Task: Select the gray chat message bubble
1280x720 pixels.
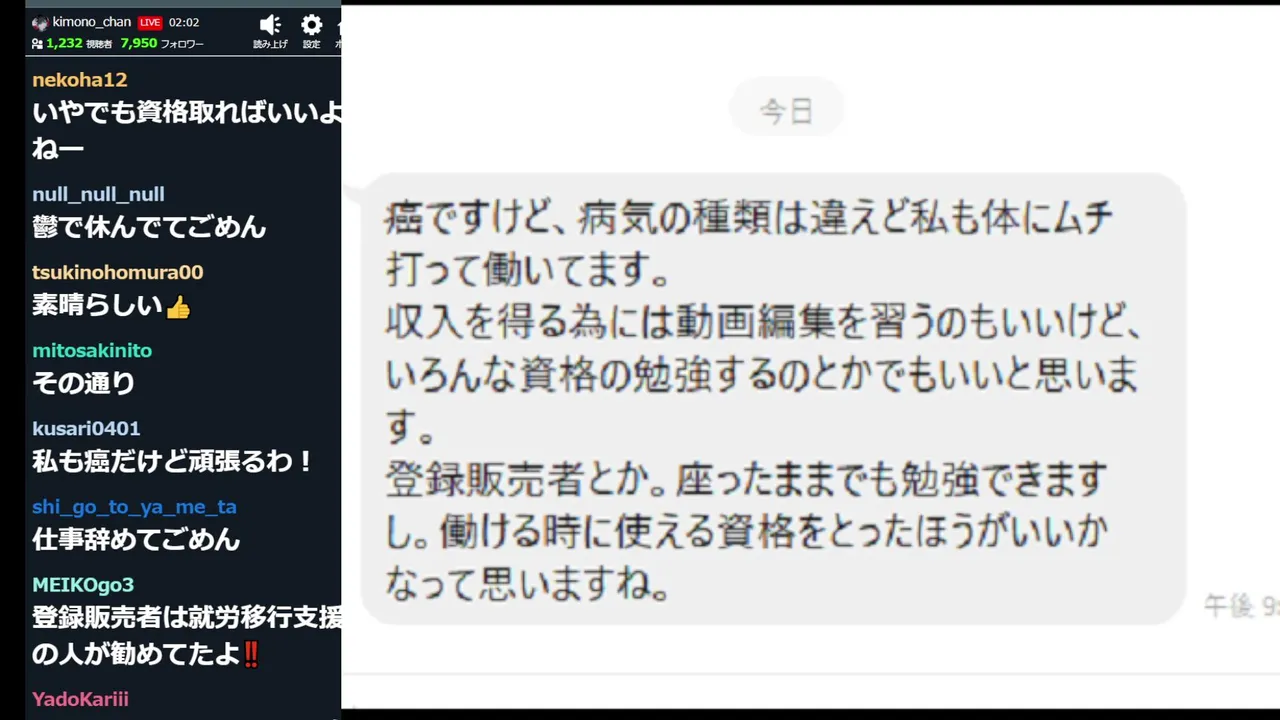Action: point(773,398)
